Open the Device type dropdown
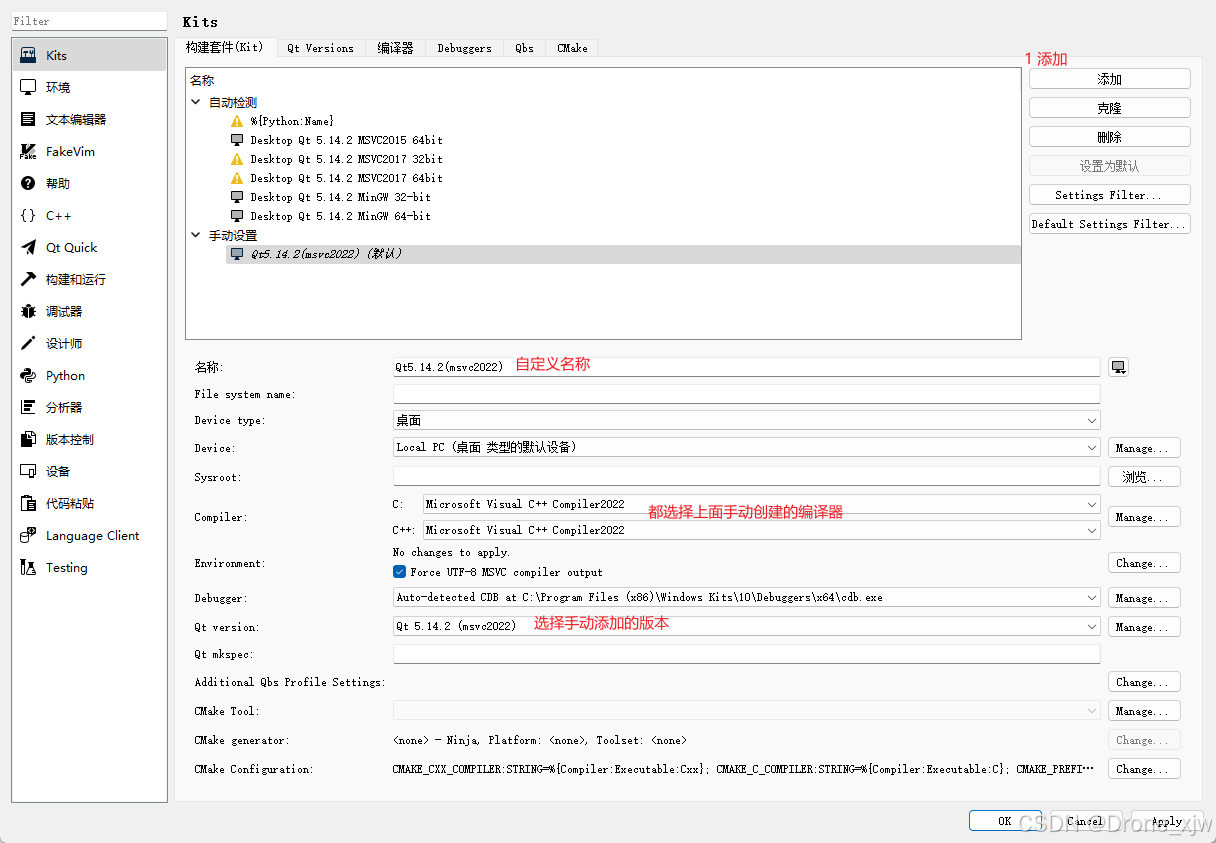 coord(746,421)
